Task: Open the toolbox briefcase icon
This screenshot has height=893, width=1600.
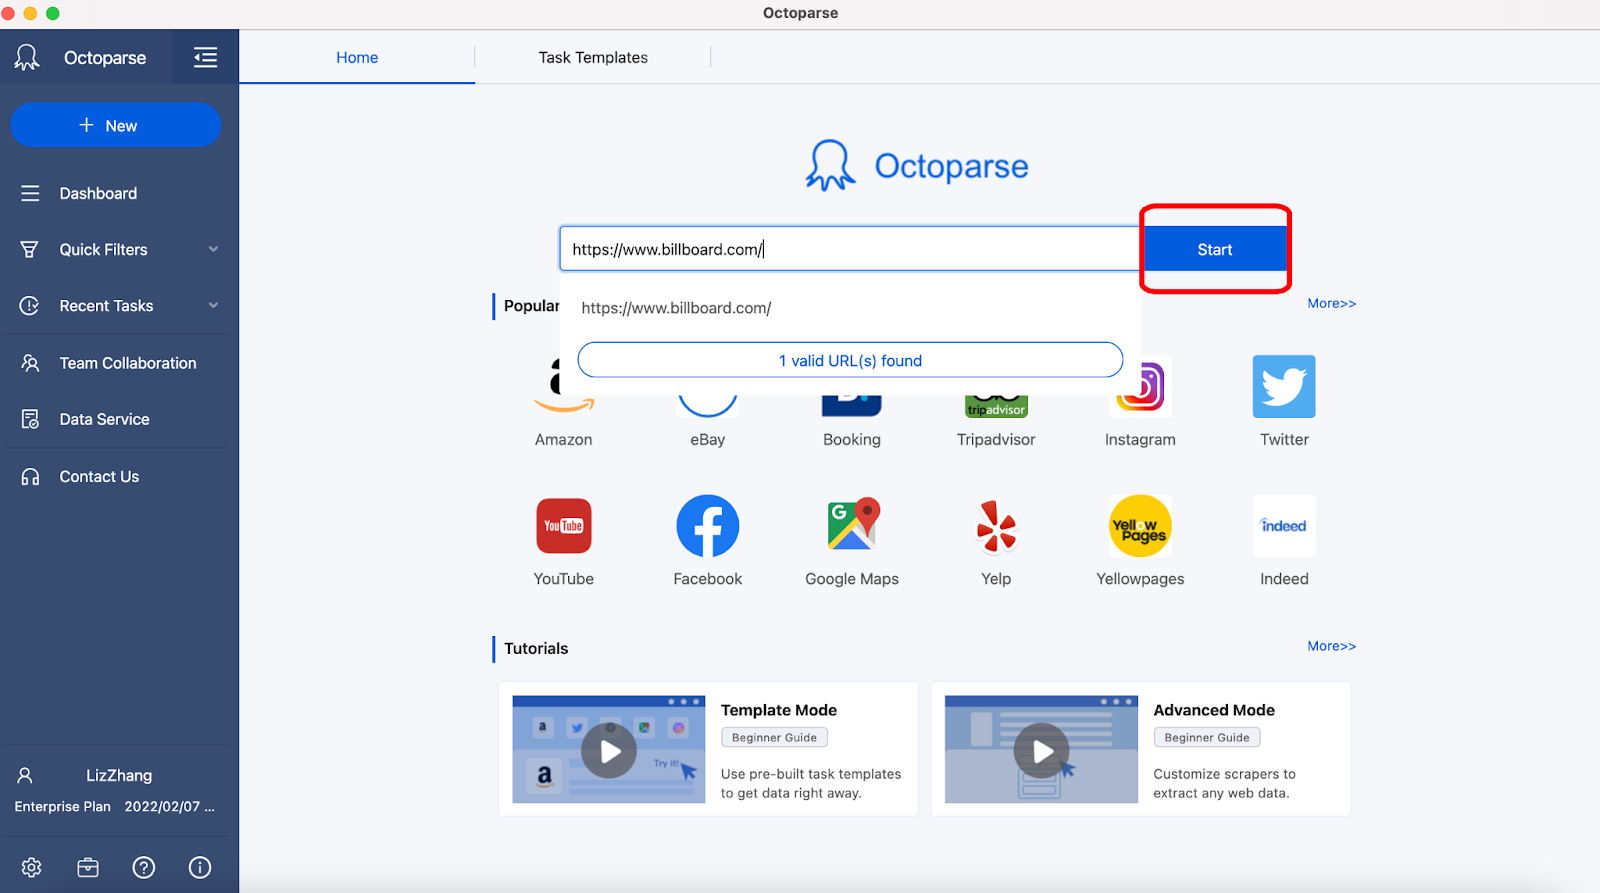Action: [x=88, y=867]
